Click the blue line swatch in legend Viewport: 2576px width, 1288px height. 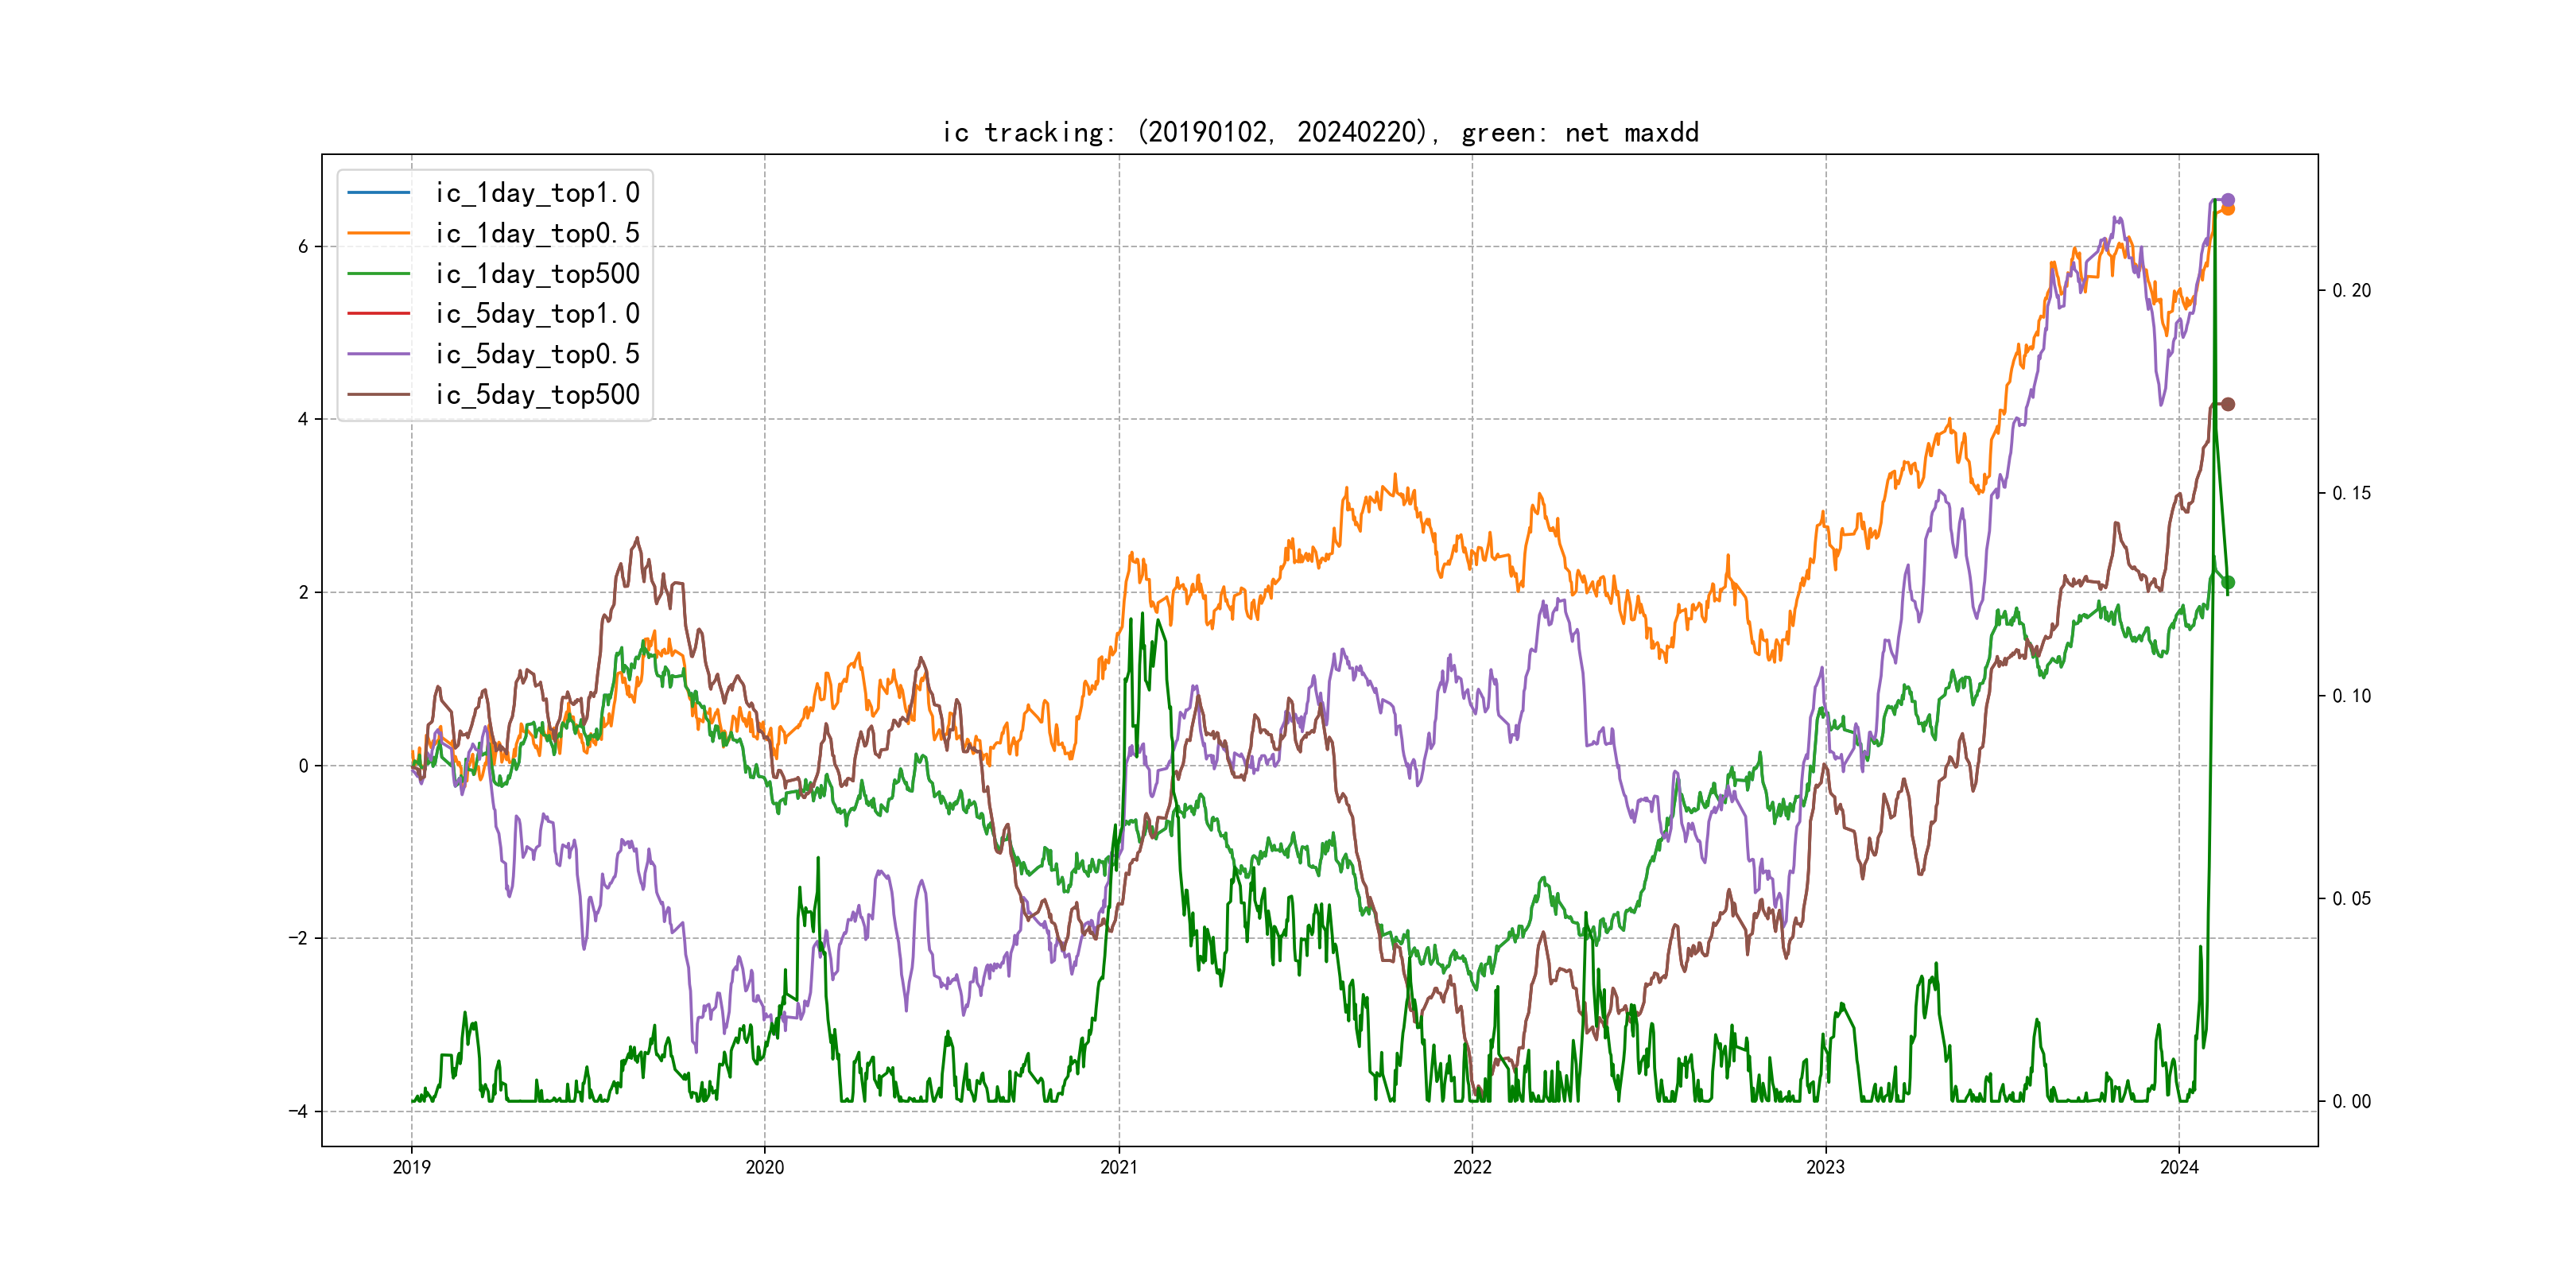pyautogui.click(x=379, y=193)
